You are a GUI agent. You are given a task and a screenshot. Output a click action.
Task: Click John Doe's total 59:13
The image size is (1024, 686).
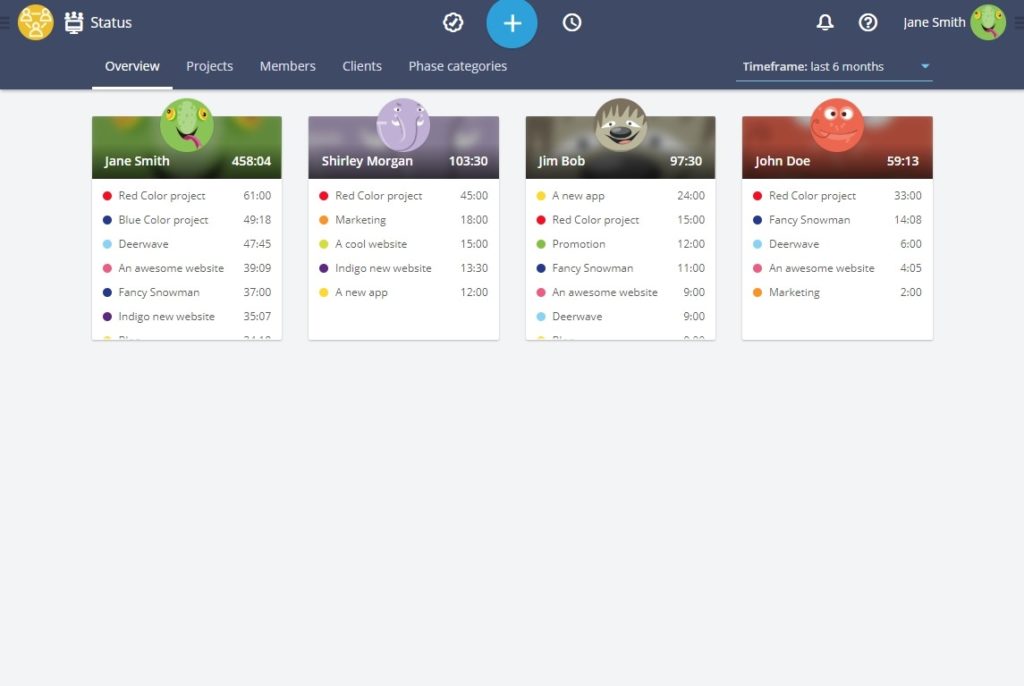click(x=903, y=161)
